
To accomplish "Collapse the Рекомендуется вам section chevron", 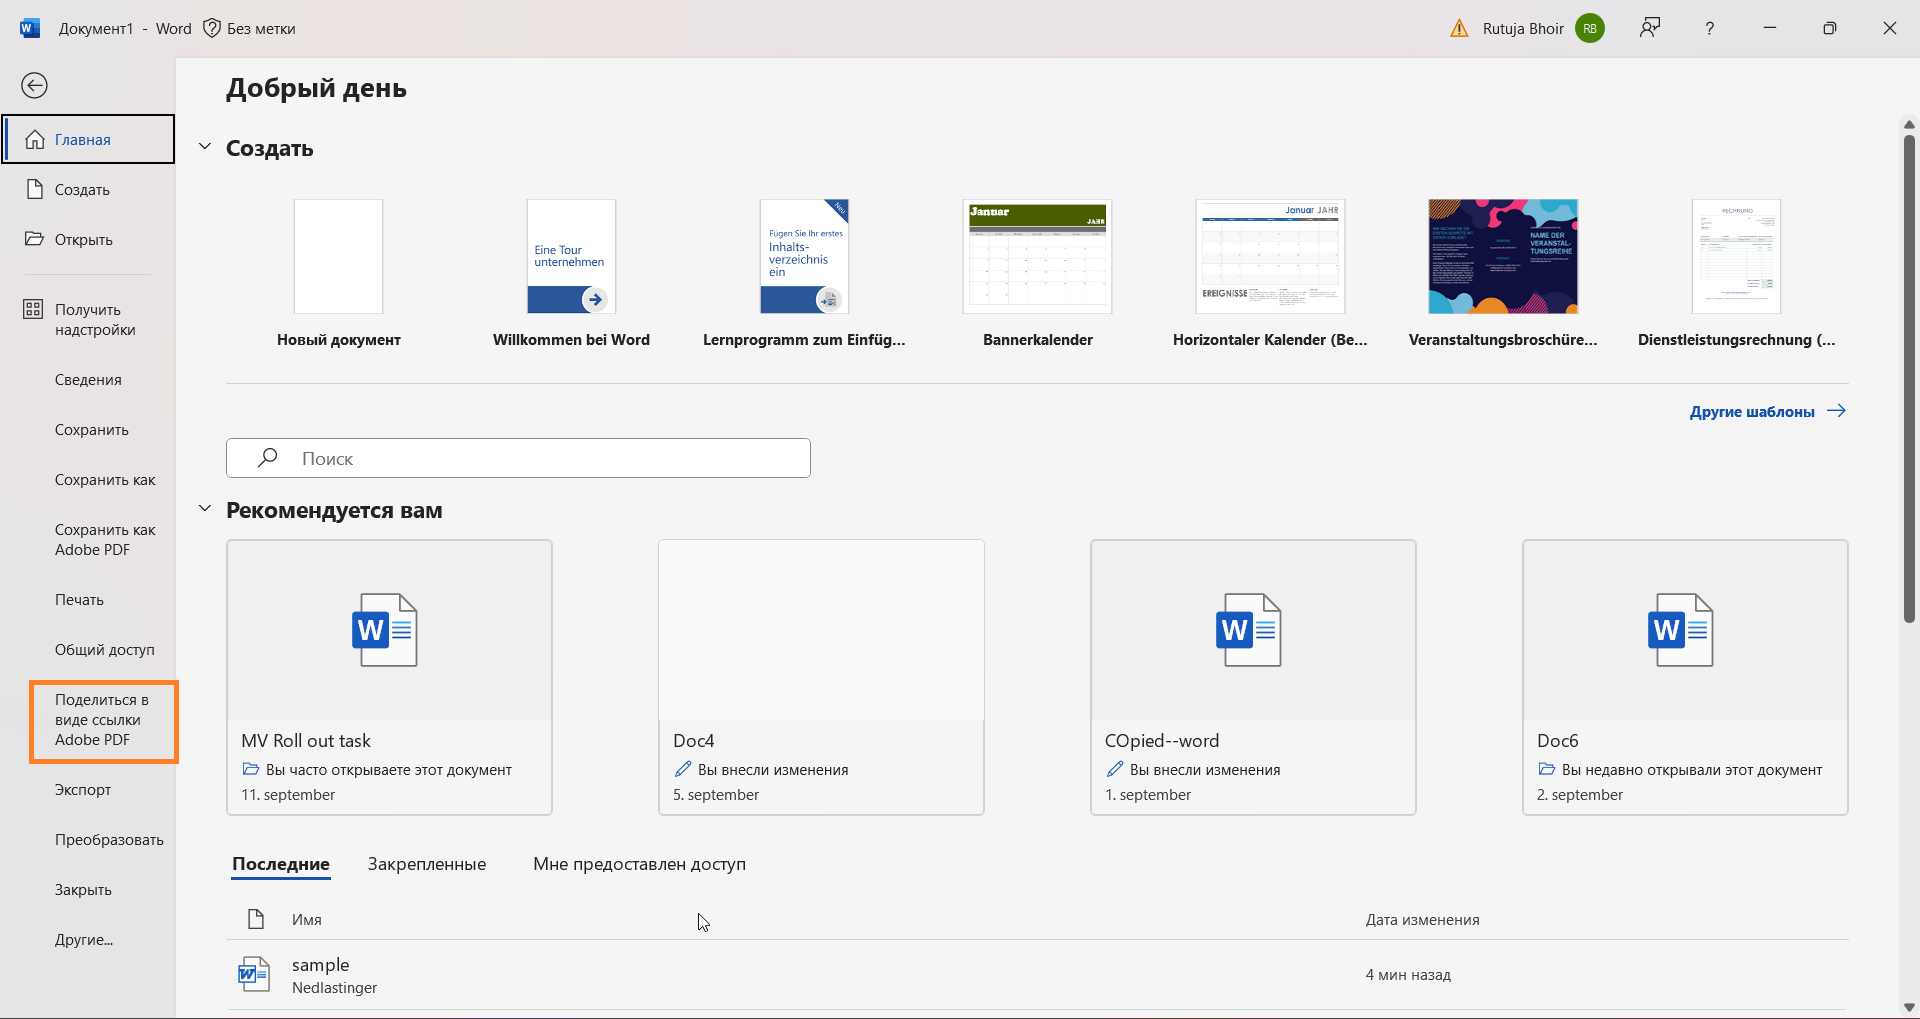I will coord(205,509).
